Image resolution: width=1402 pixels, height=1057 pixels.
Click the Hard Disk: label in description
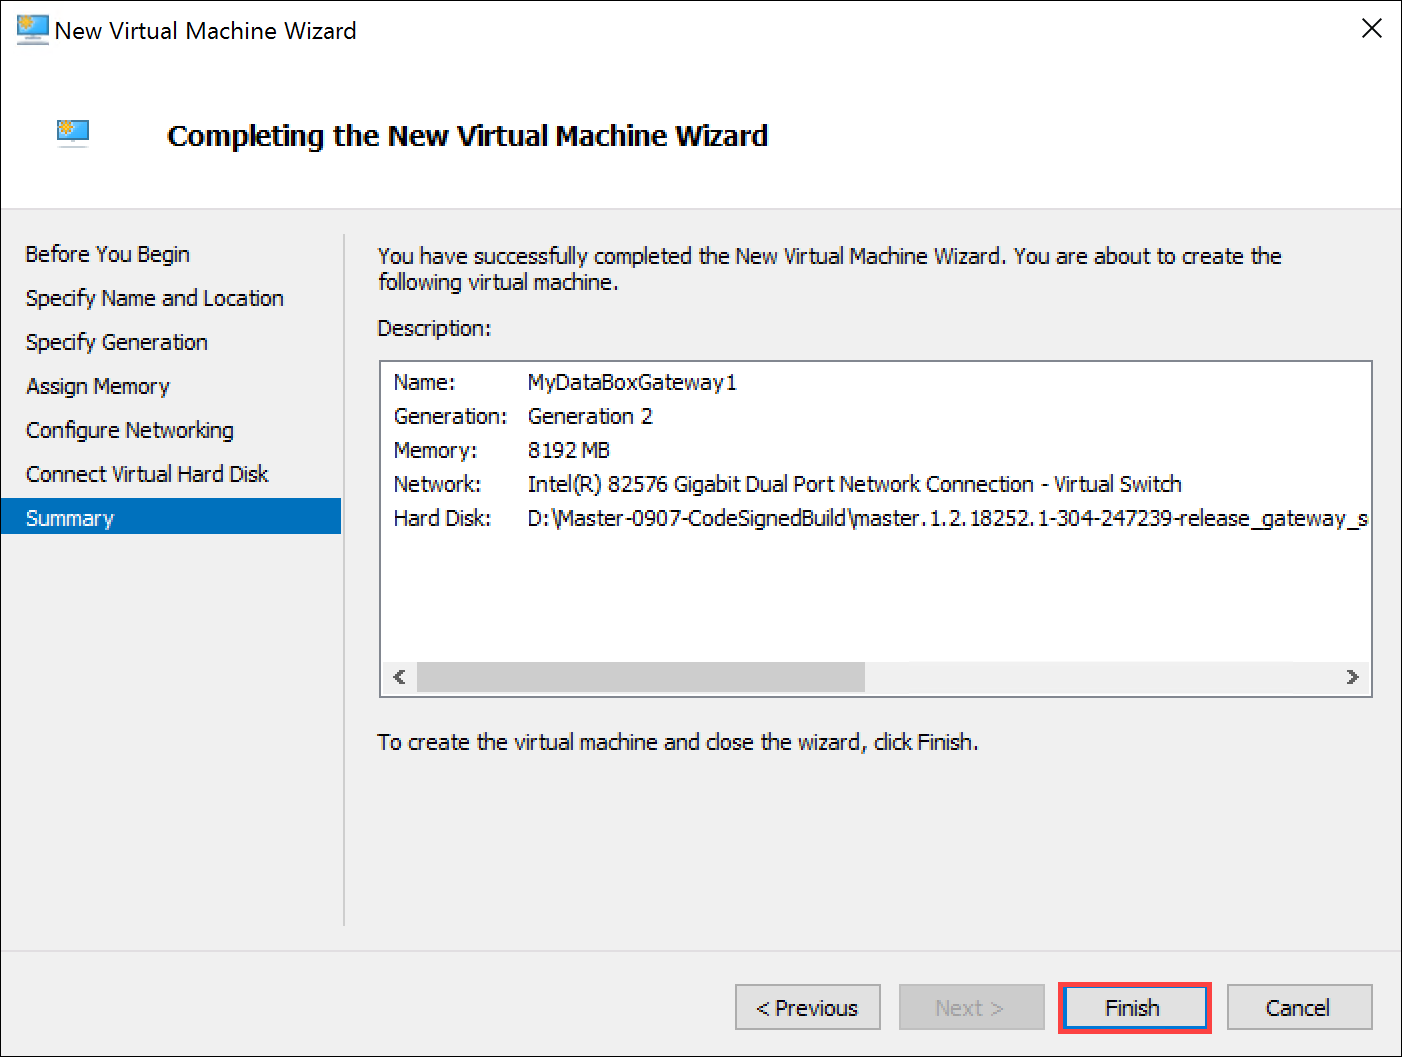(x=442, y=518)
